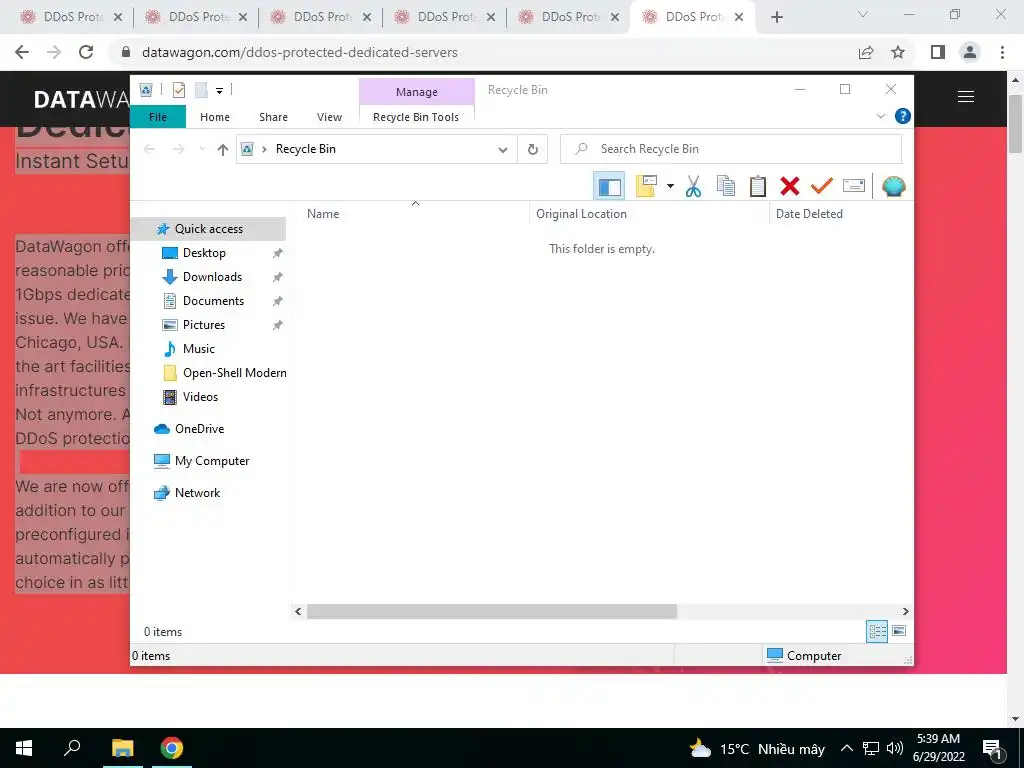Open Documents in navigation pane
This screenshot has width=1024, height=768.
[213, 301]
